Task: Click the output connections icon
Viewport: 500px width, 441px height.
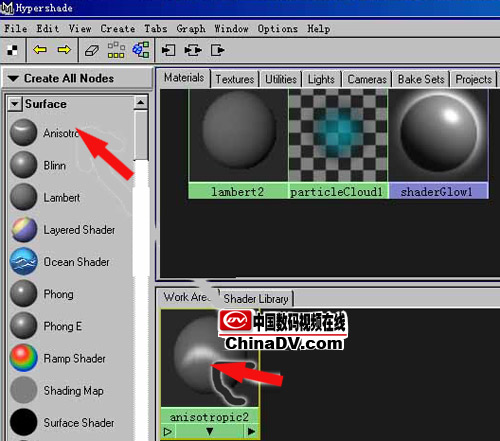Action: pos(218,50)
